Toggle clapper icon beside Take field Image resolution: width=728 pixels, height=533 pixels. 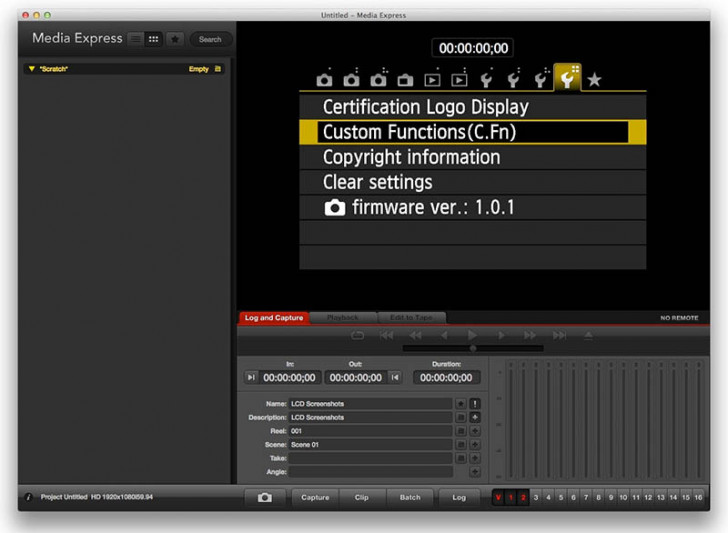click(x=461, y=458)
